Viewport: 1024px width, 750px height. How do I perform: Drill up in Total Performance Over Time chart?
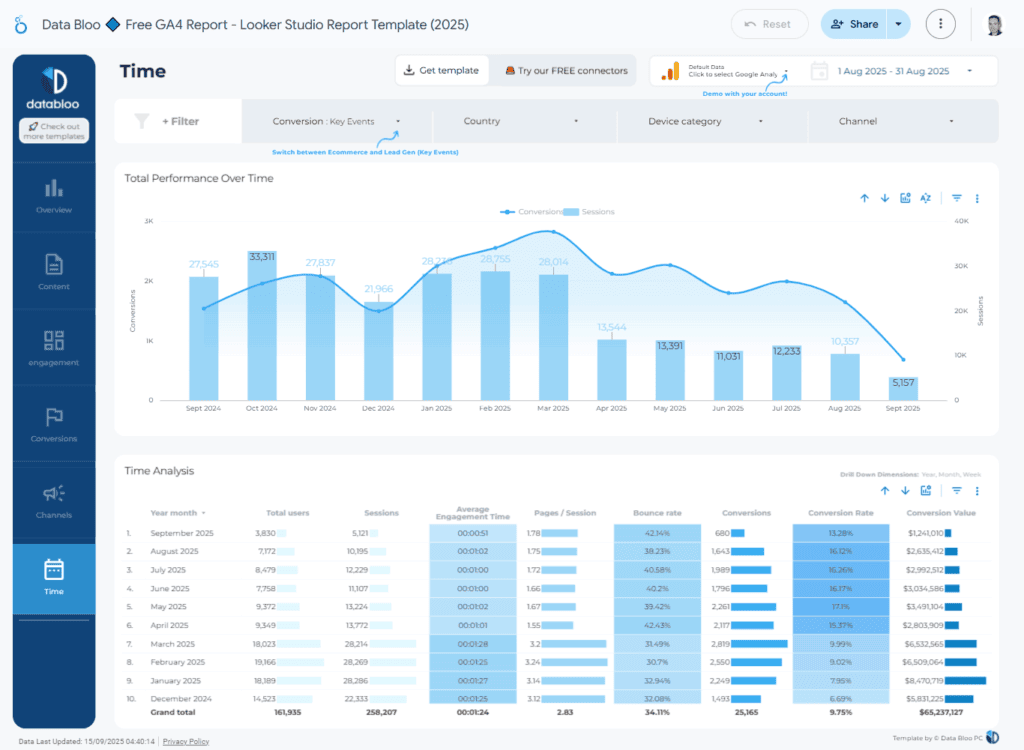(864, 198)
